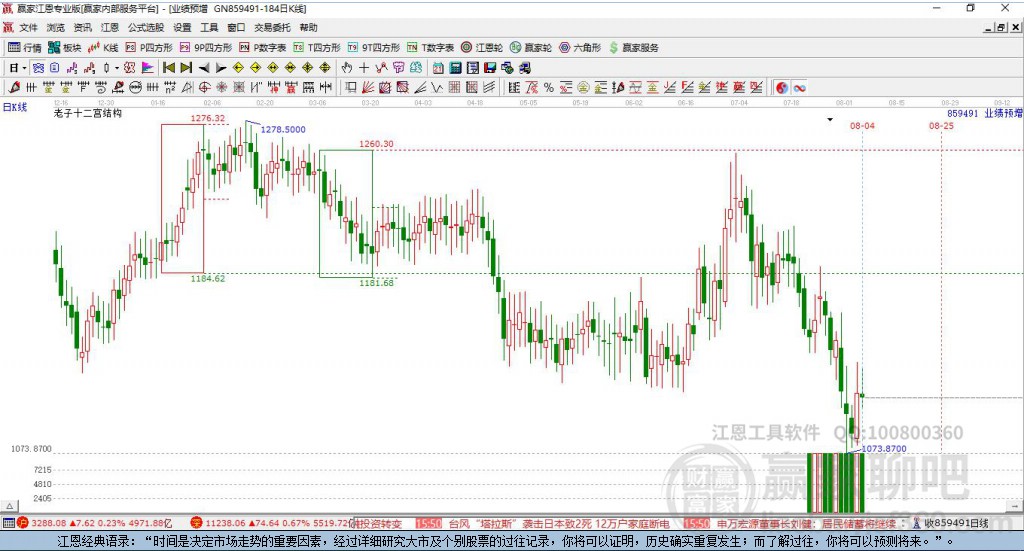Open the 板块 sector view
The width and height of the screenshot is (1024, 551).
click(64, 48)
